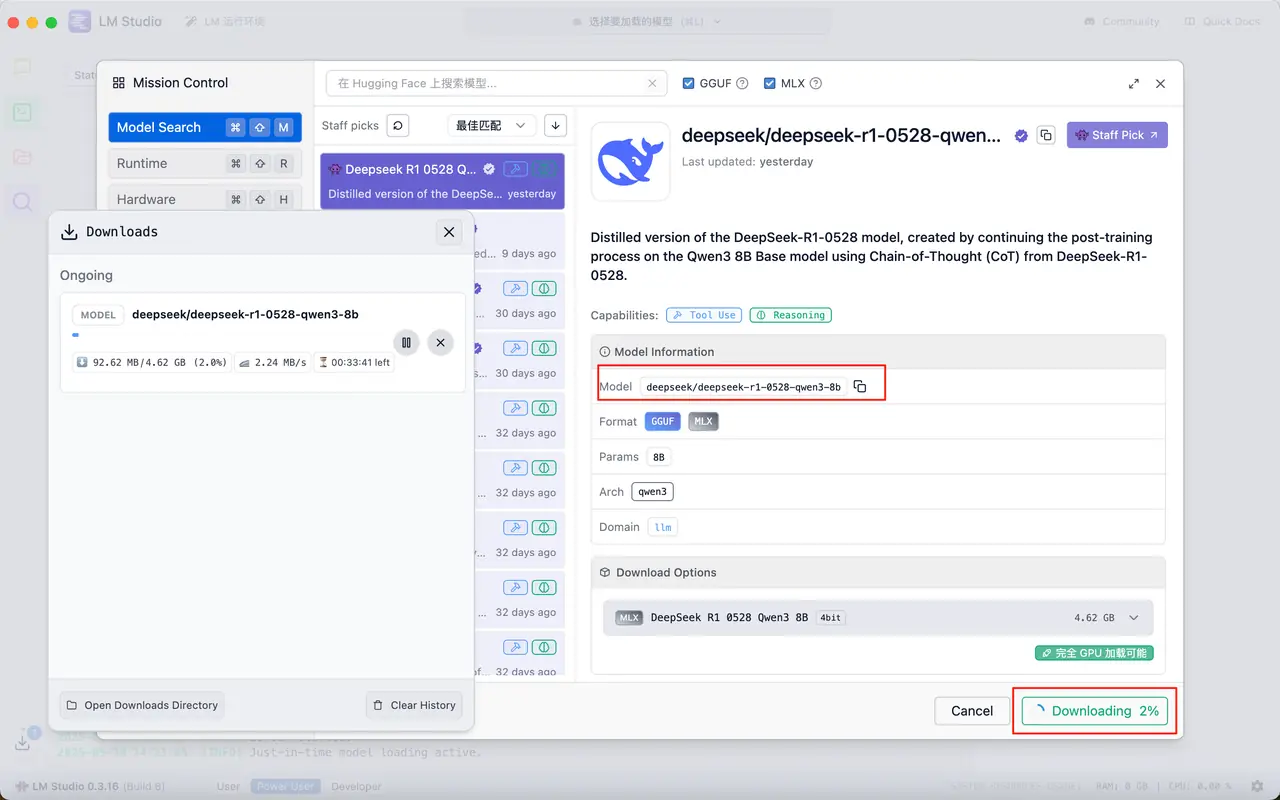Screen dimensions: 1280x800
Task: Pause the deepseek-r1 download
Action: [406, 342]
